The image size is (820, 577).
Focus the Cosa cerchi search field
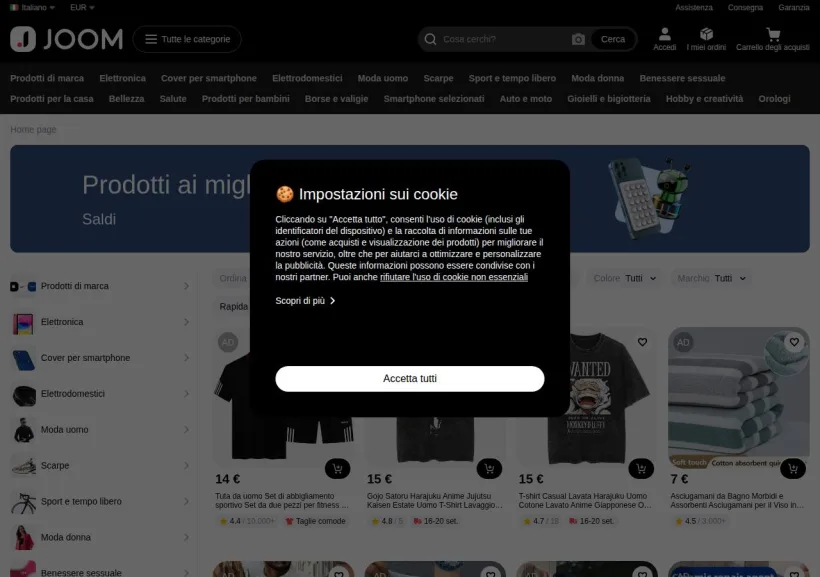coord(504,39)
